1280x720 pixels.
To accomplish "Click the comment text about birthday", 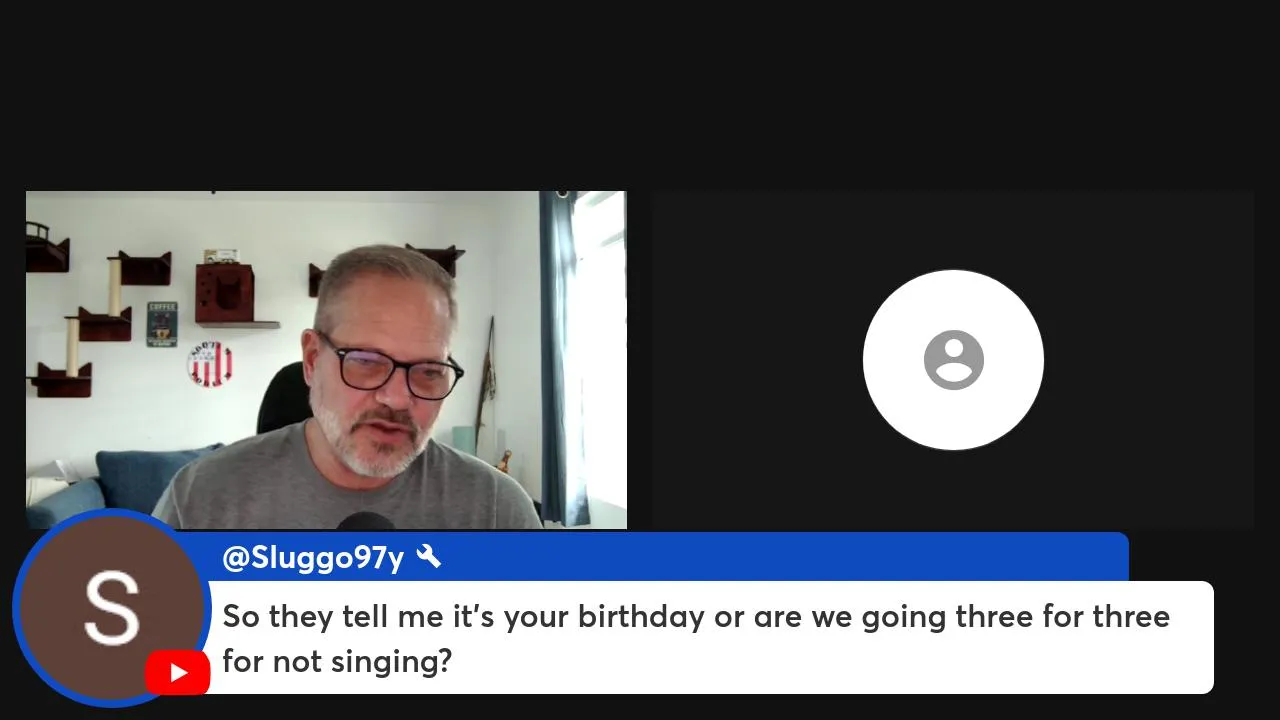I will pos(696,638).
